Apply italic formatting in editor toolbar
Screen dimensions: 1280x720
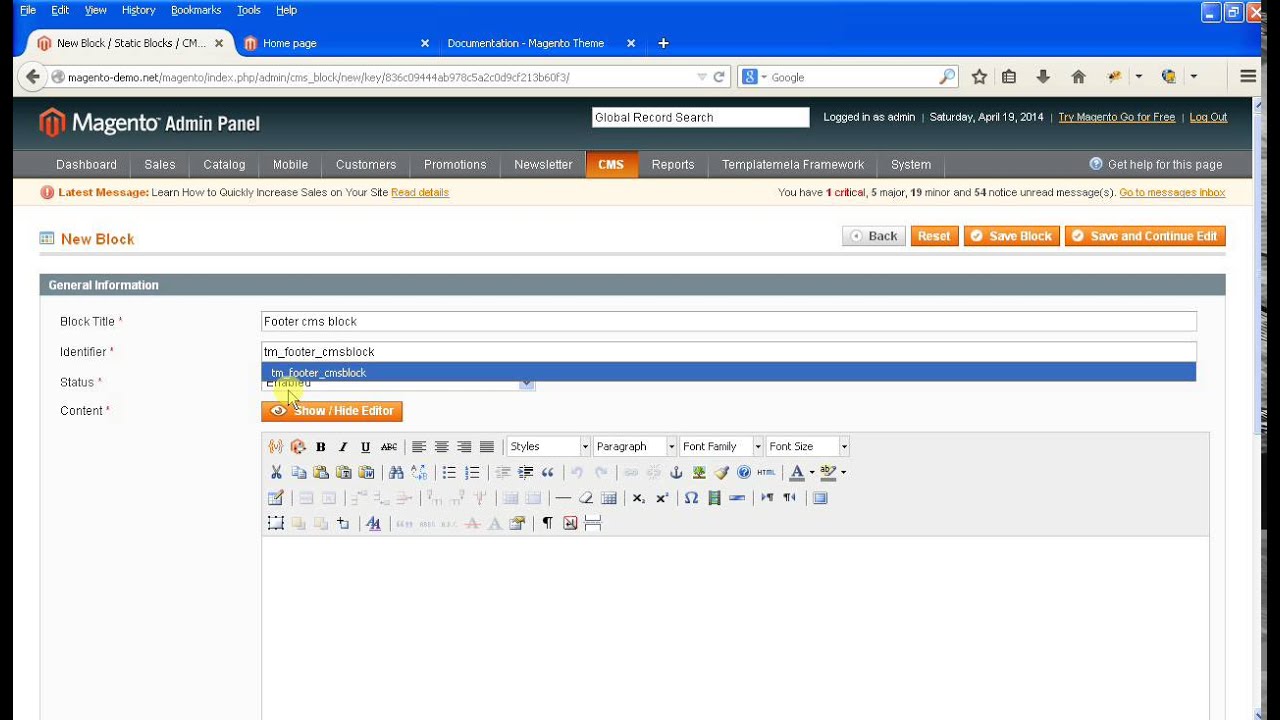tap(343, 447)
